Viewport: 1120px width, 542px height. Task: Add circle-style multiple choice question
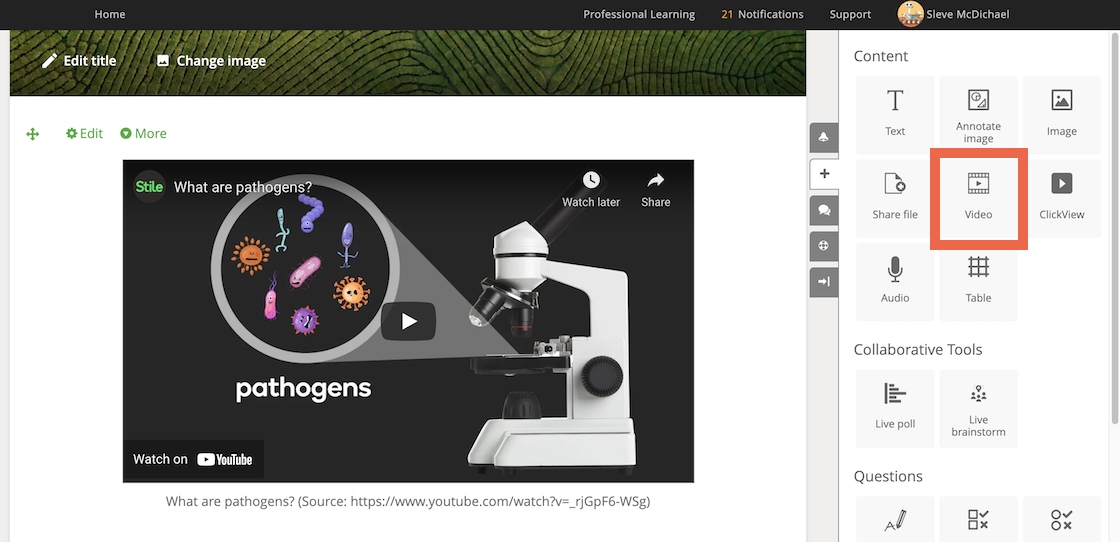click(x=1061, y=519)
